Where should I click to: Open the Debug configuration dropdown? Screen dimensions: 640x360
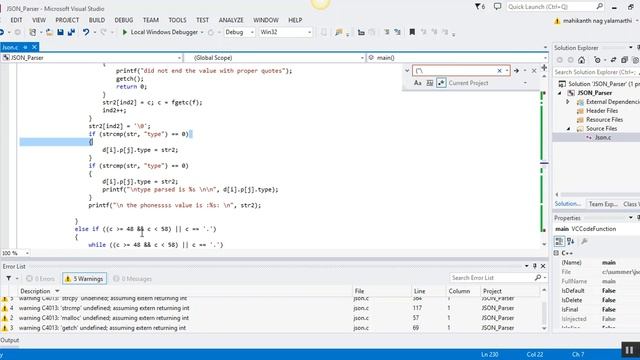[252, 32]
